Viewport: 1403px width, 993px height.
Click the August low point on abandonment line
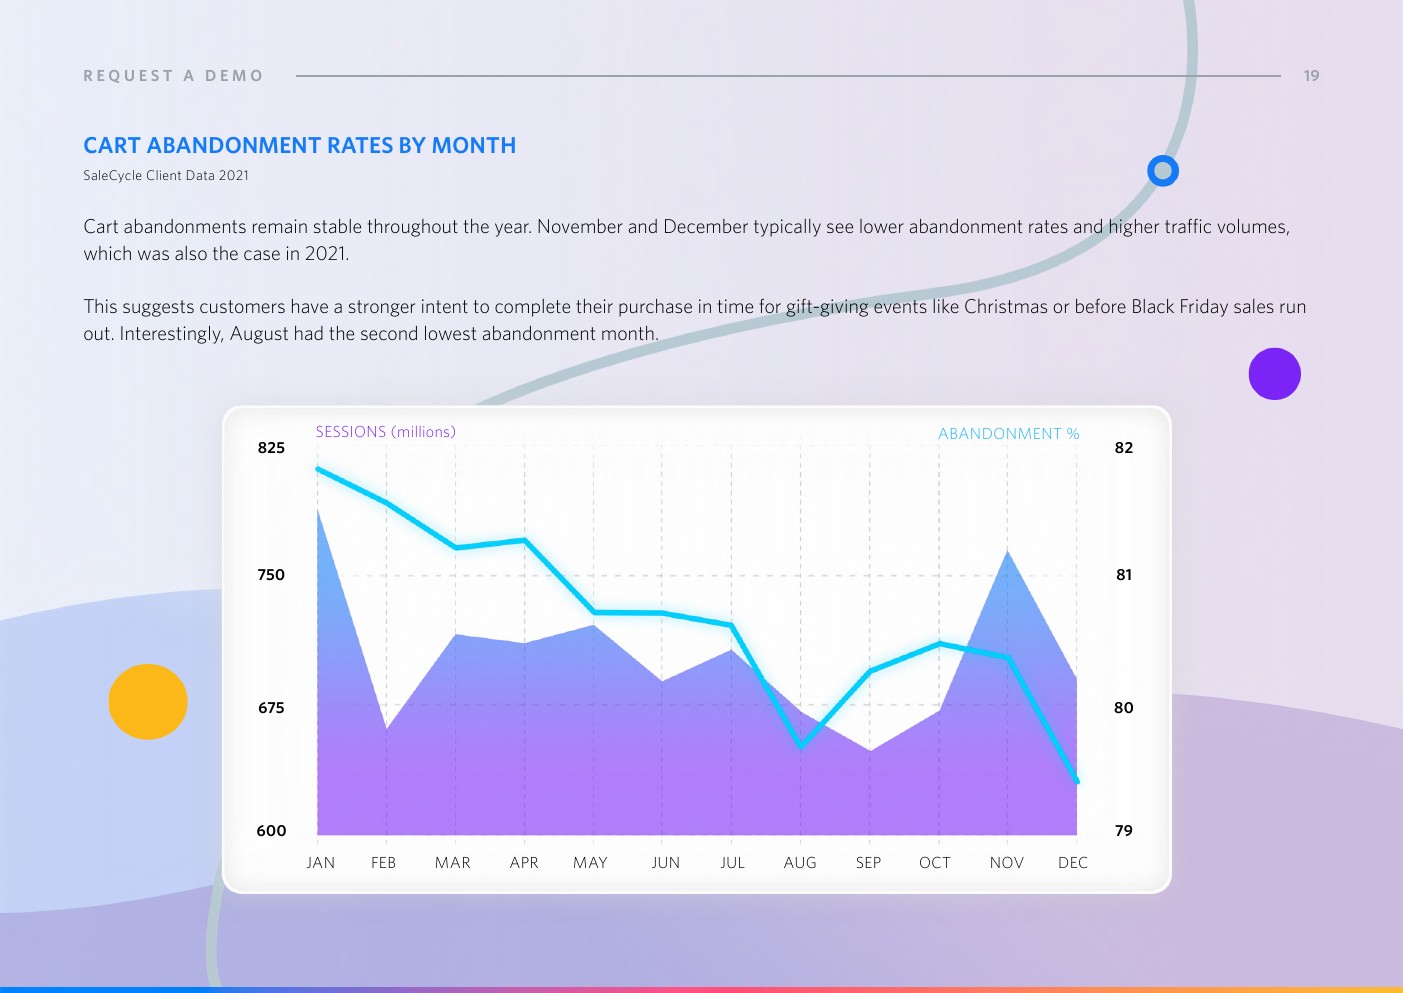[x=801, y=746]
